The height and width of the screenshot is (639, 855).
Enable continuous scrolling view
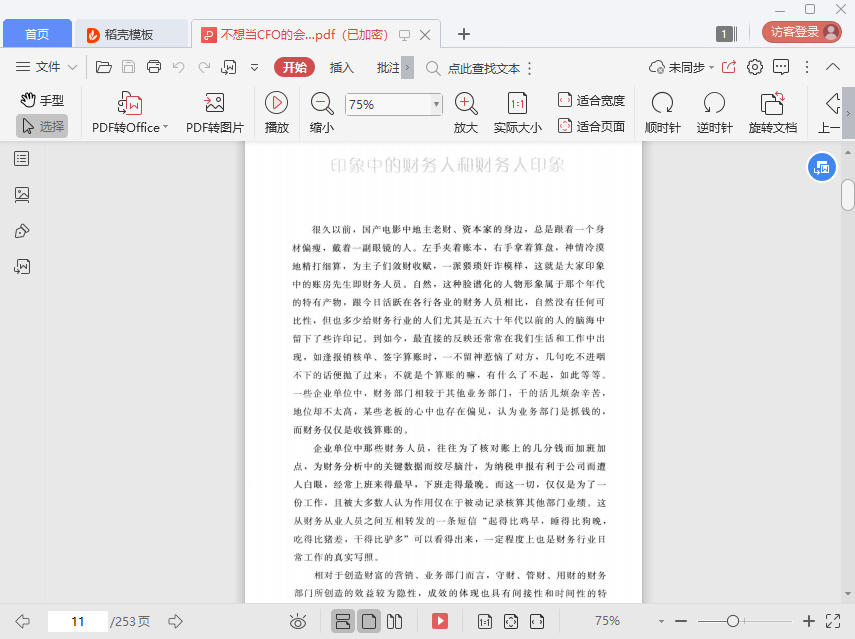click(342, 621)
